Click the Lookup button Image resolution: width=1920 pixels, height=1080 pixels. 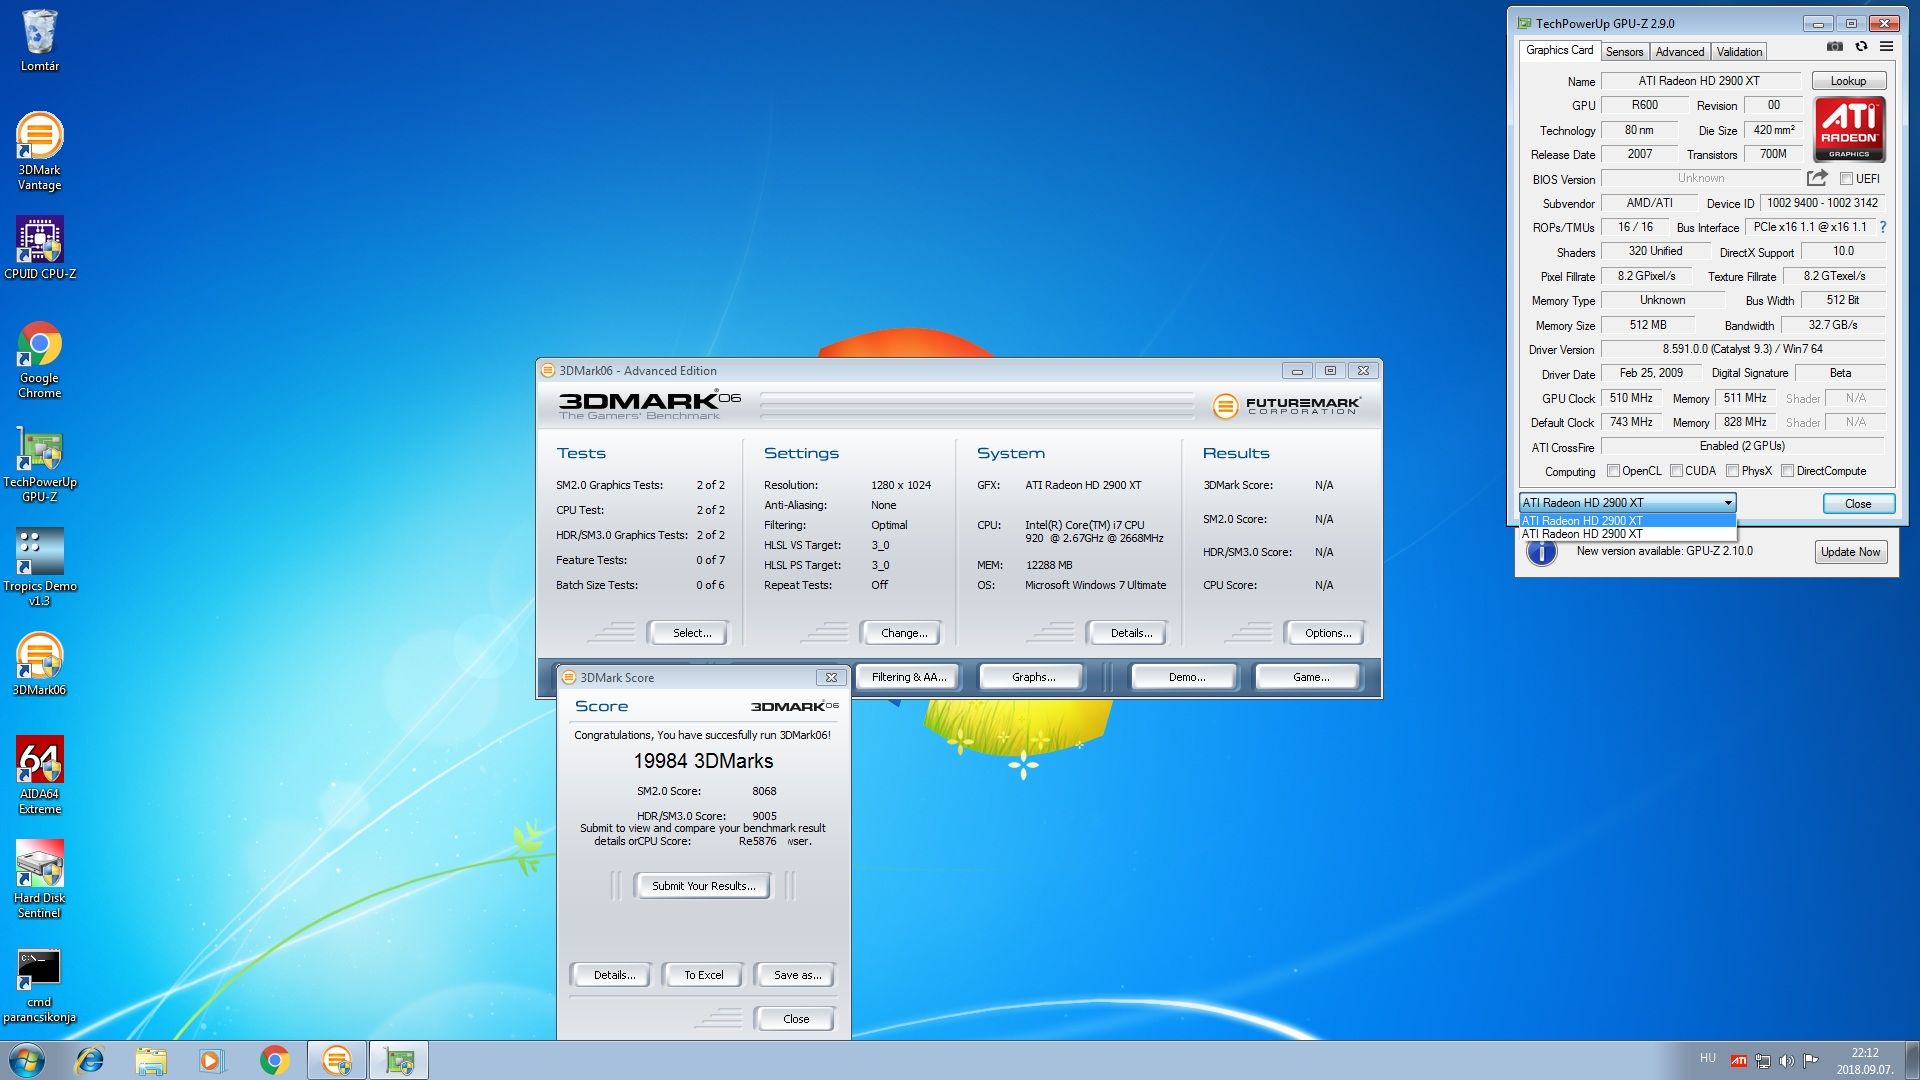(x=1848, y=81)
